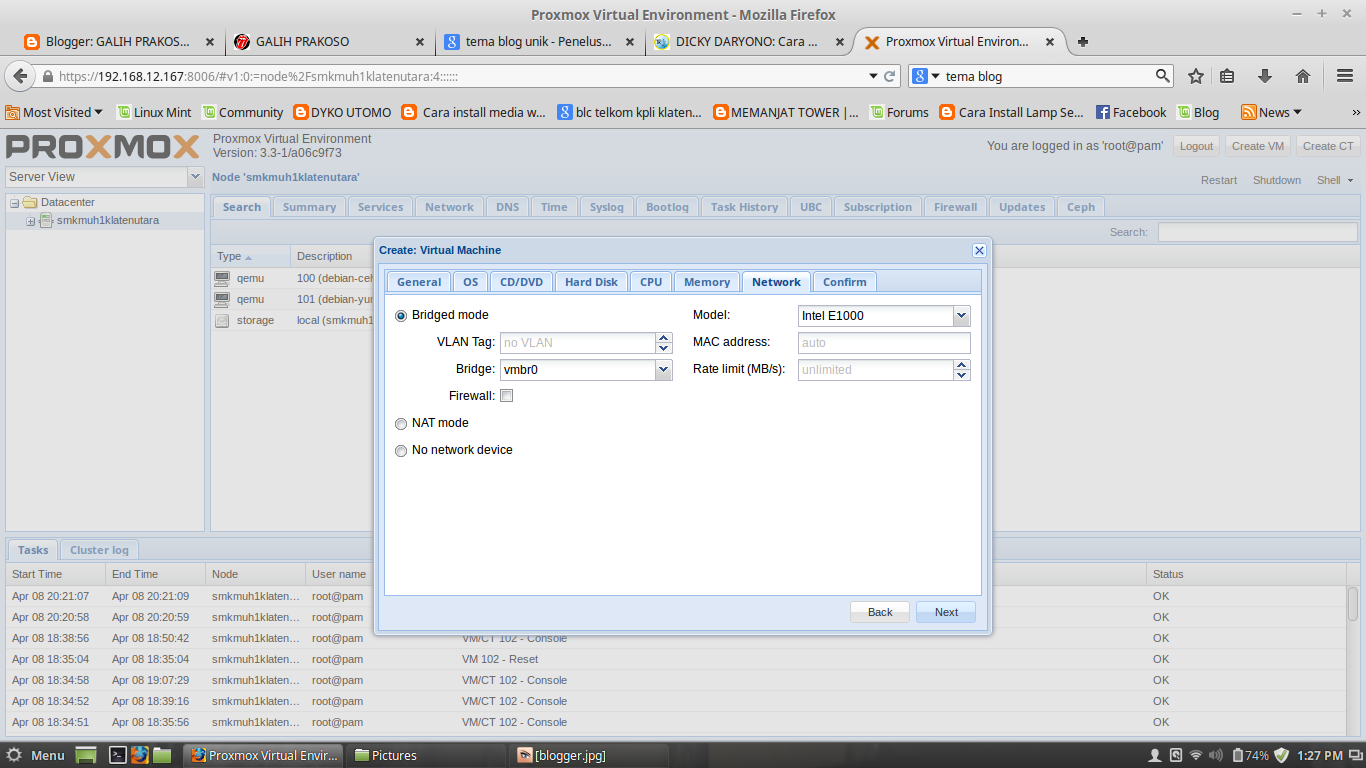Image resolution: width=1366 pixels, height=768 pixels.
Task: Select No network device option
Action: click(x=402, y=450)
